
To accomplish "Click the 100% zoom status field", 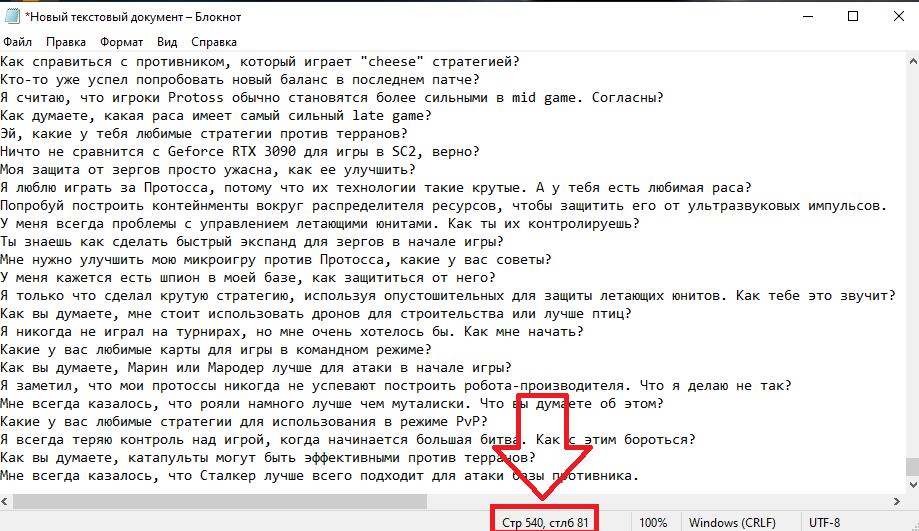I will coord(653,523).
